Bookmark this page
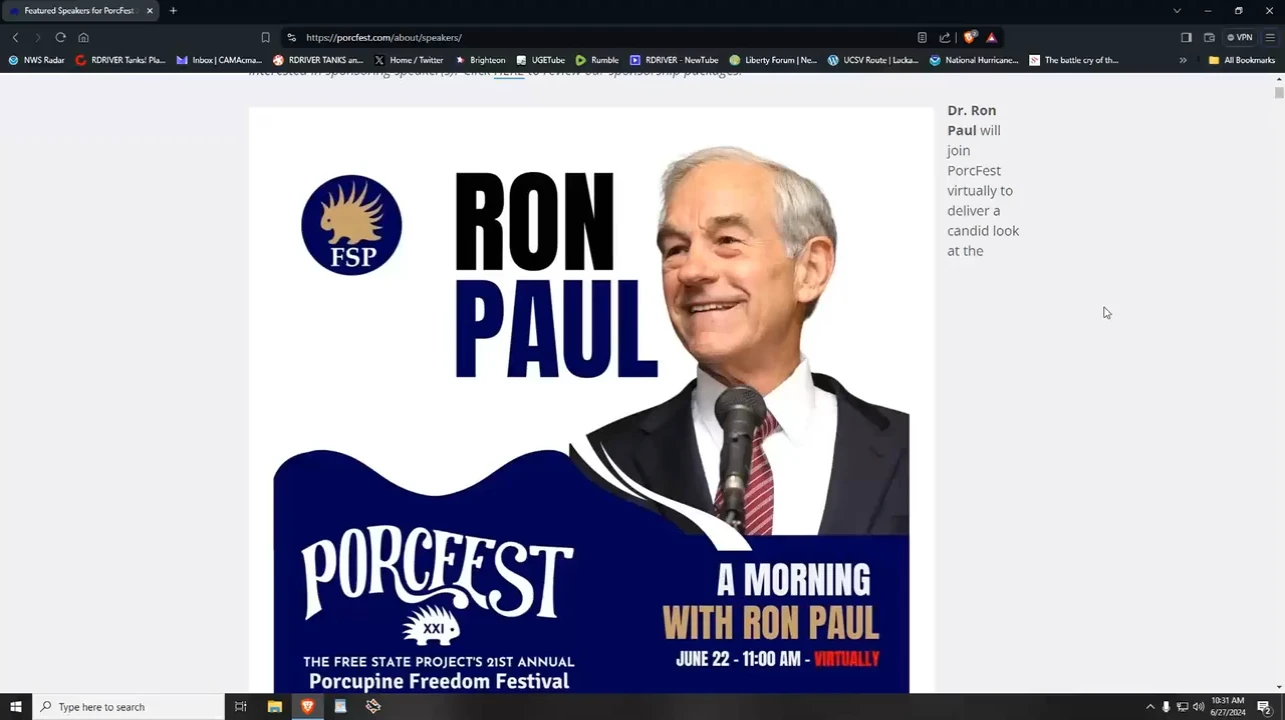The width and height of the screenshot is (1285, 720). click(x=265, y=37)
